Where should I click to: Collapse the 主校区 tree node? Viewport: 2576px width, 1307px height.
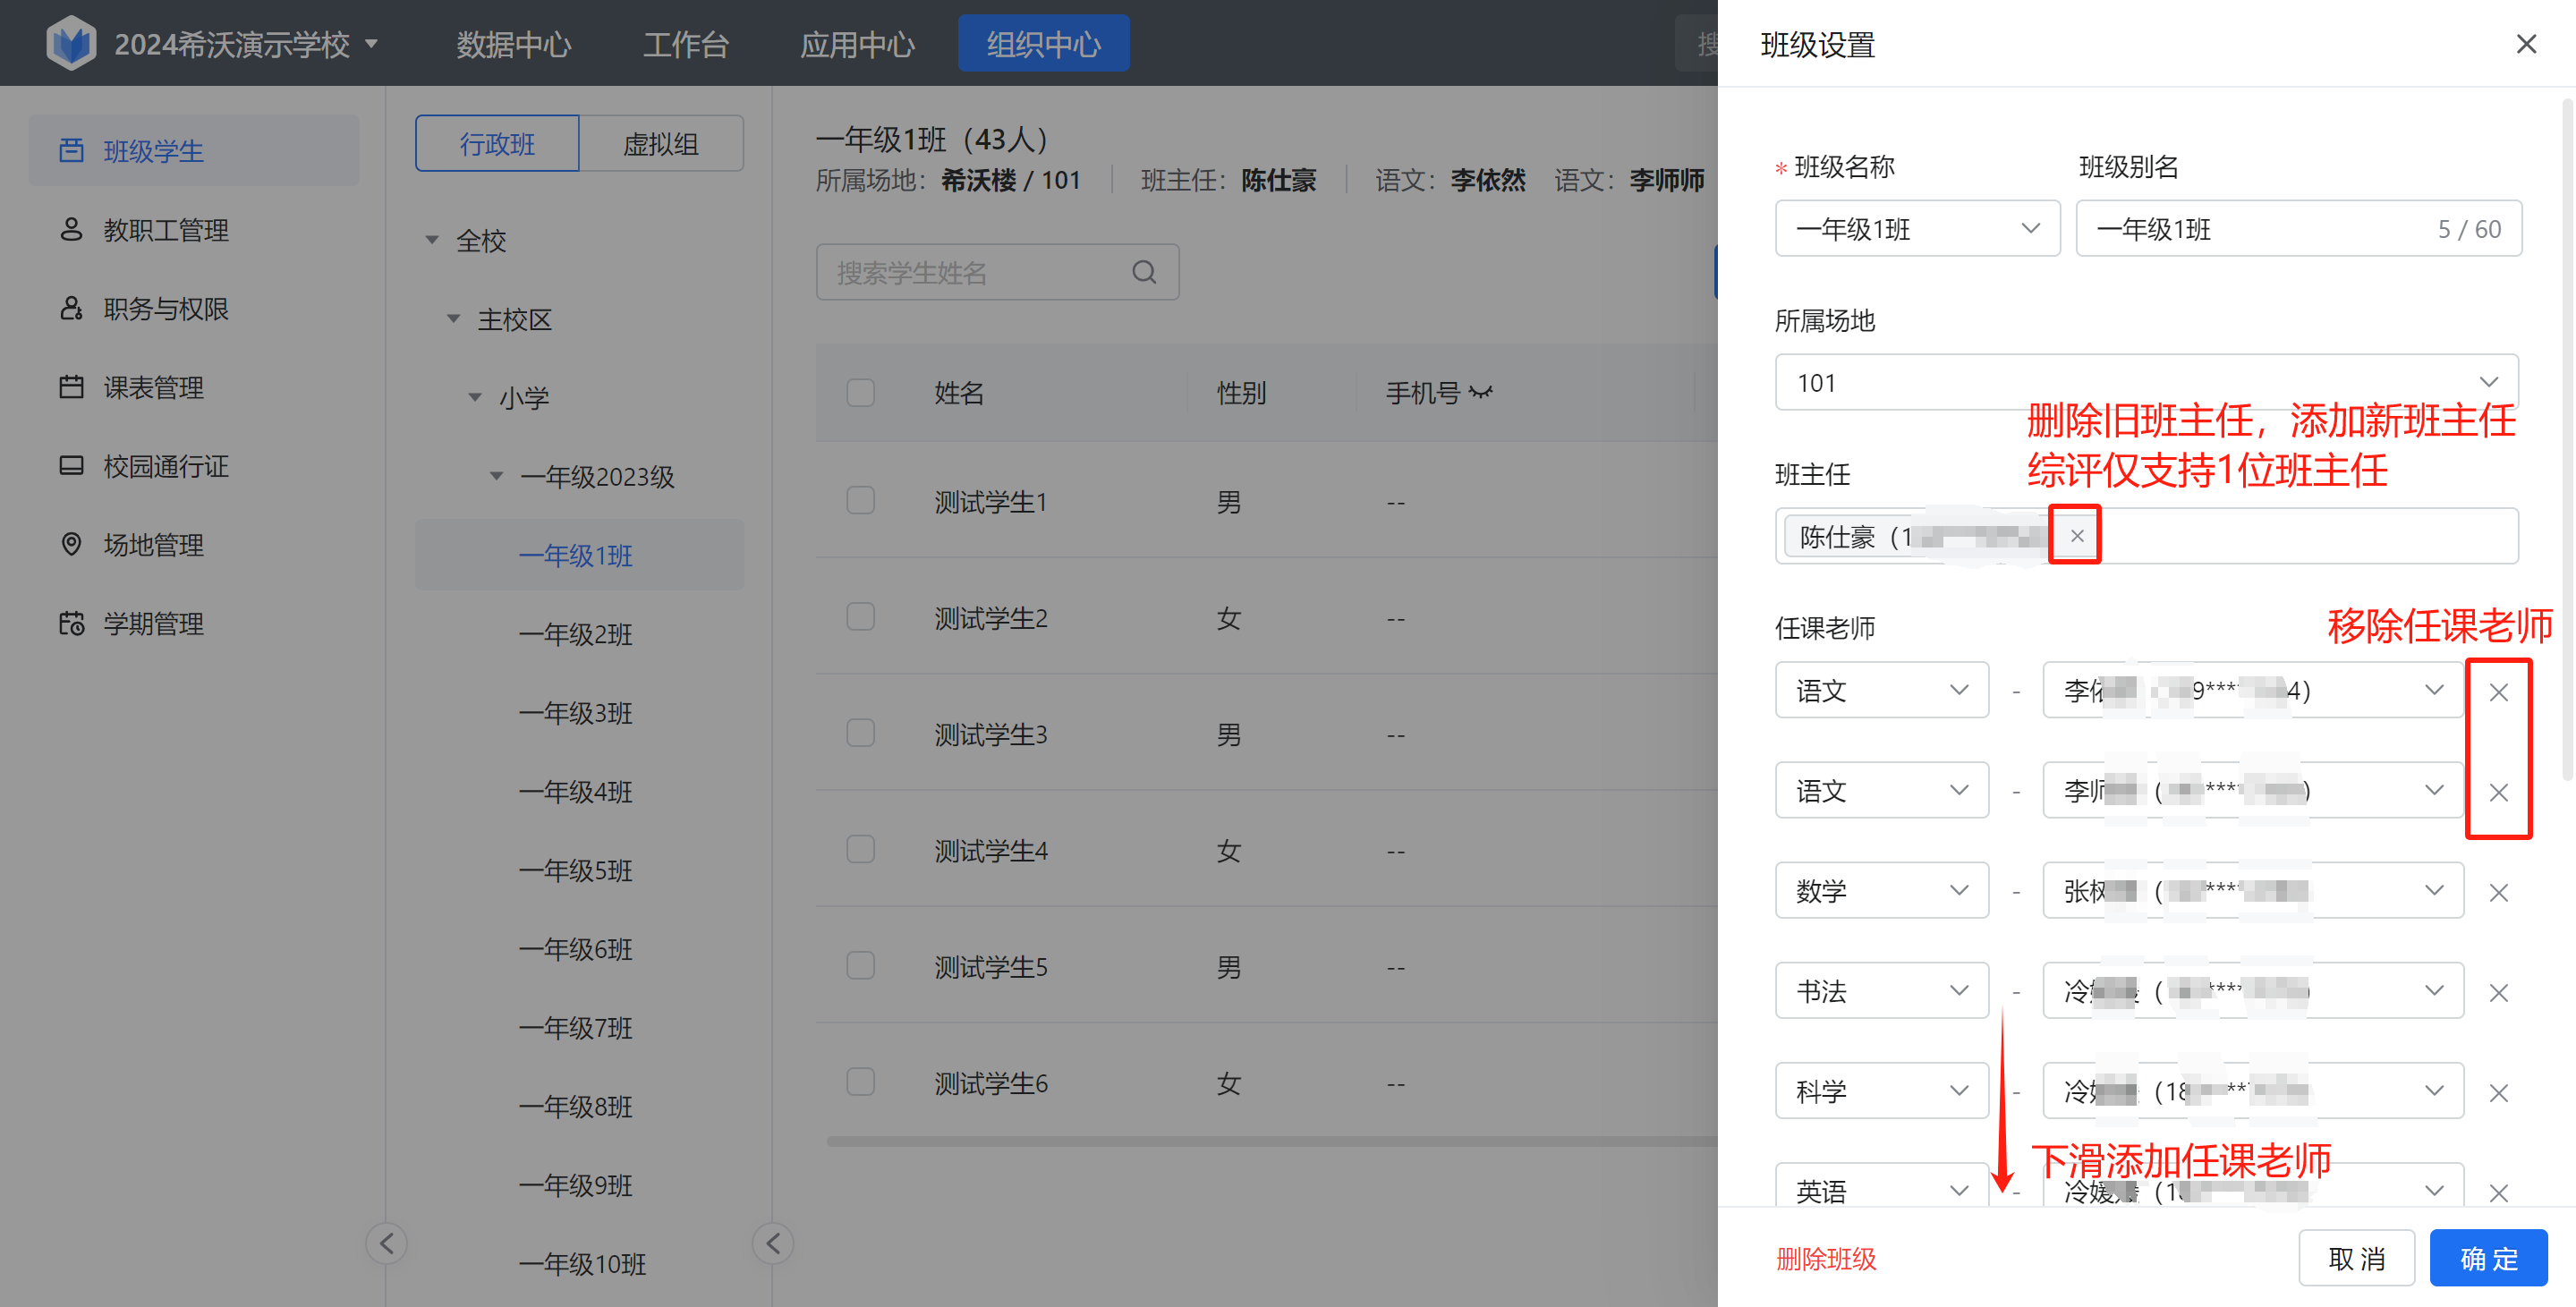pyautogui.click(x=453, y=319)
